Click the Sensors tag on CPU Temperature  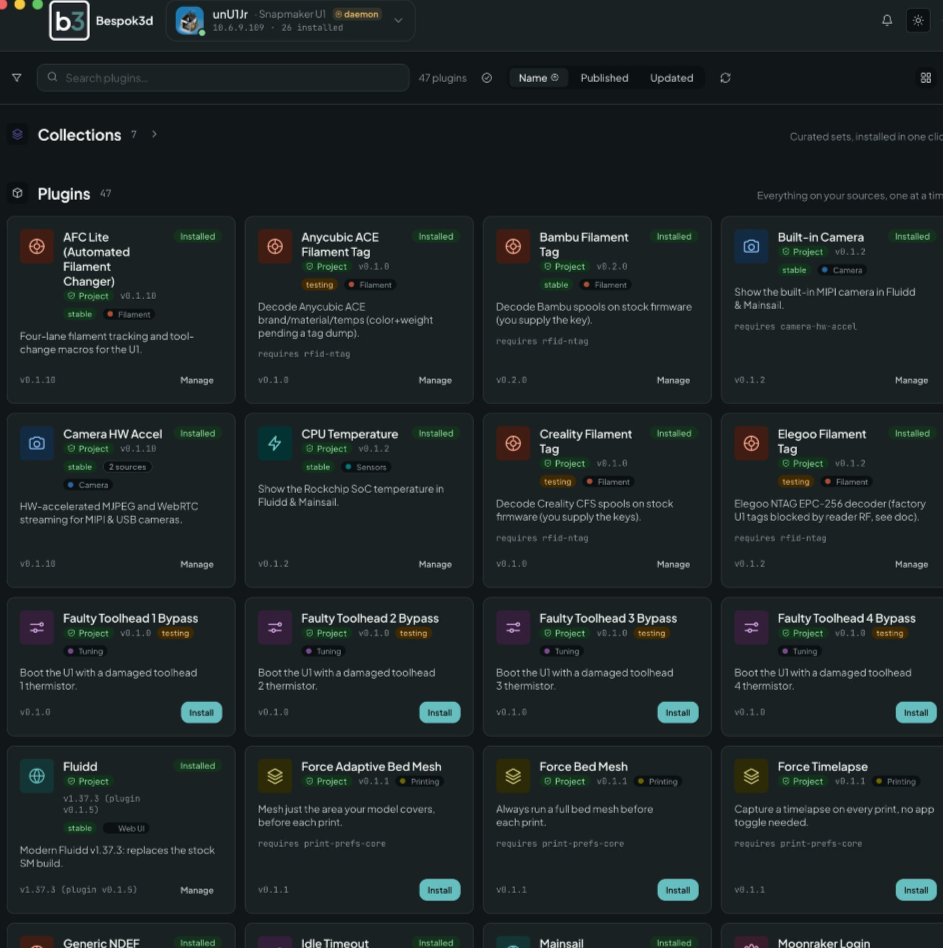click(x=365, y=467)
